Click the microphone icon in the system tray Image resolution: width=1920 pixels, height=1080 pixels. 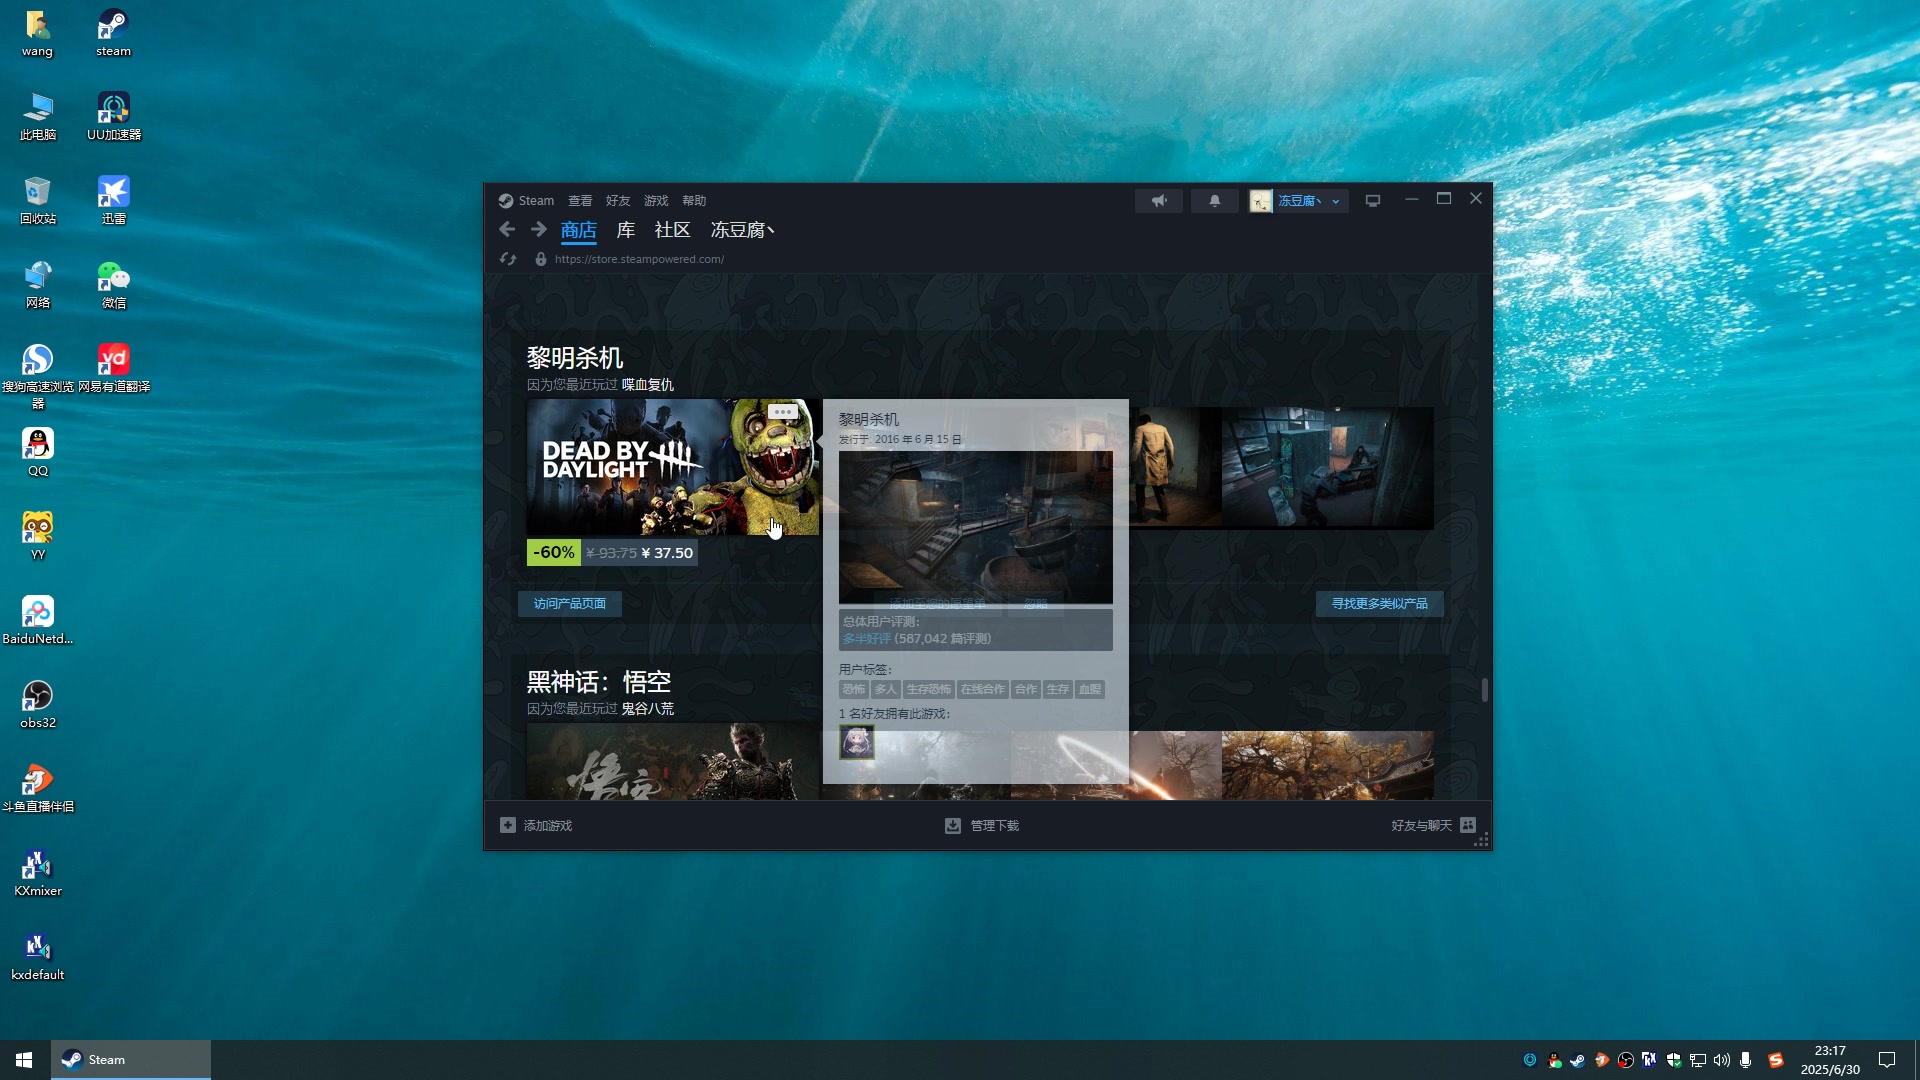tap(1746, 1060)
